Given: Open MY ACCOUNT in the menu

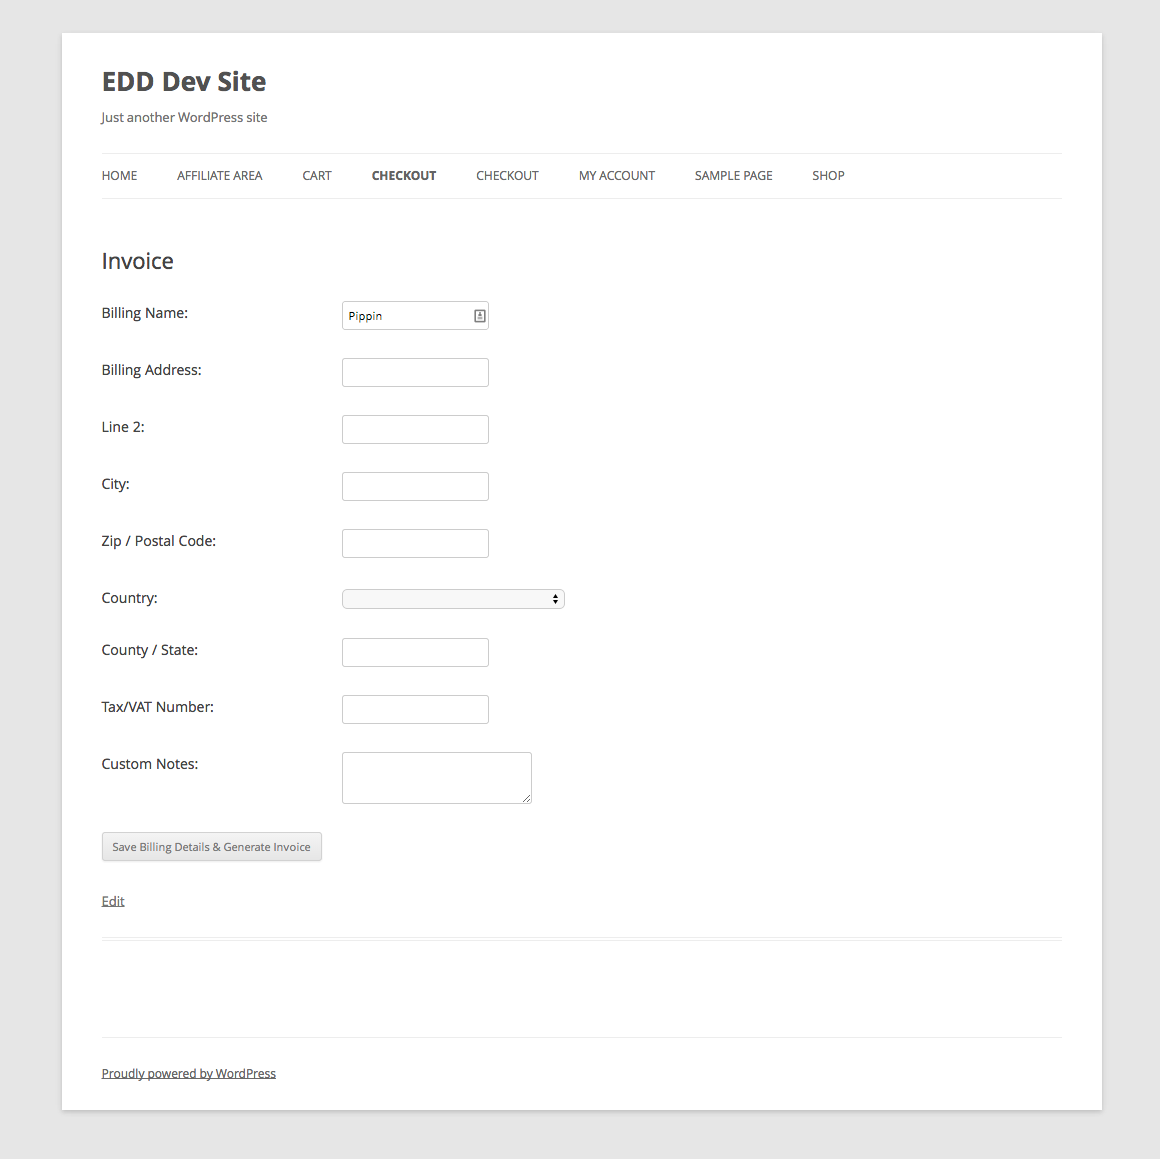Looking at the screenshot, I should click(x=617, y=175).
